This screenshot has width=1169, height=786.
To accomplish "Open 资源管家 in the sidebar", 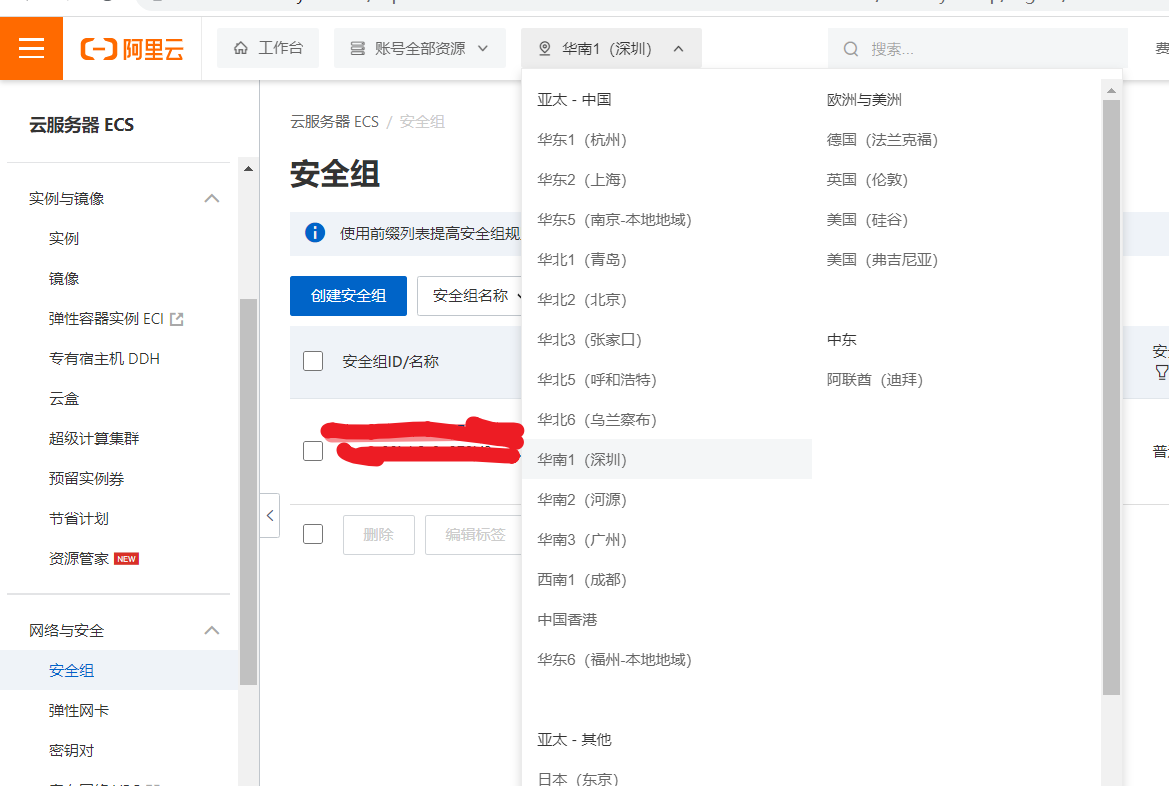I will coord(79,559).
